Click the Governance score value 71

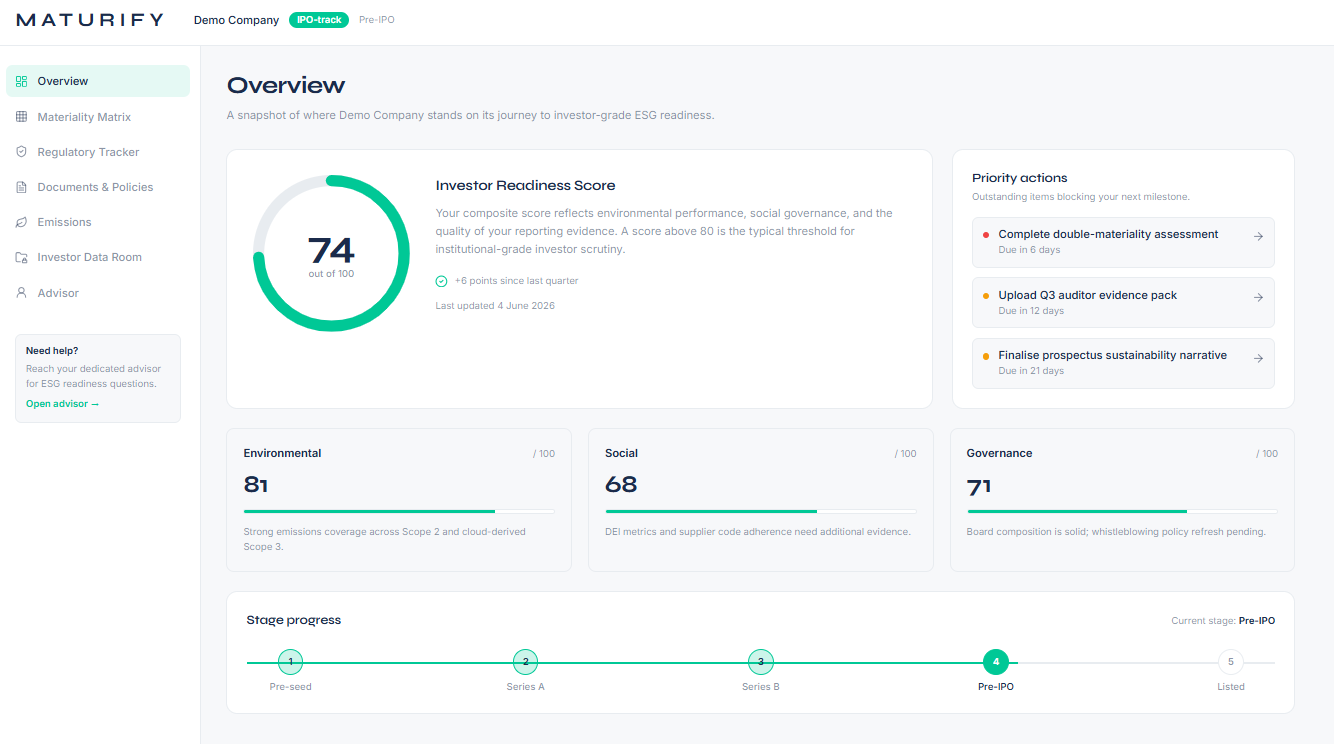tap(979, 487)
